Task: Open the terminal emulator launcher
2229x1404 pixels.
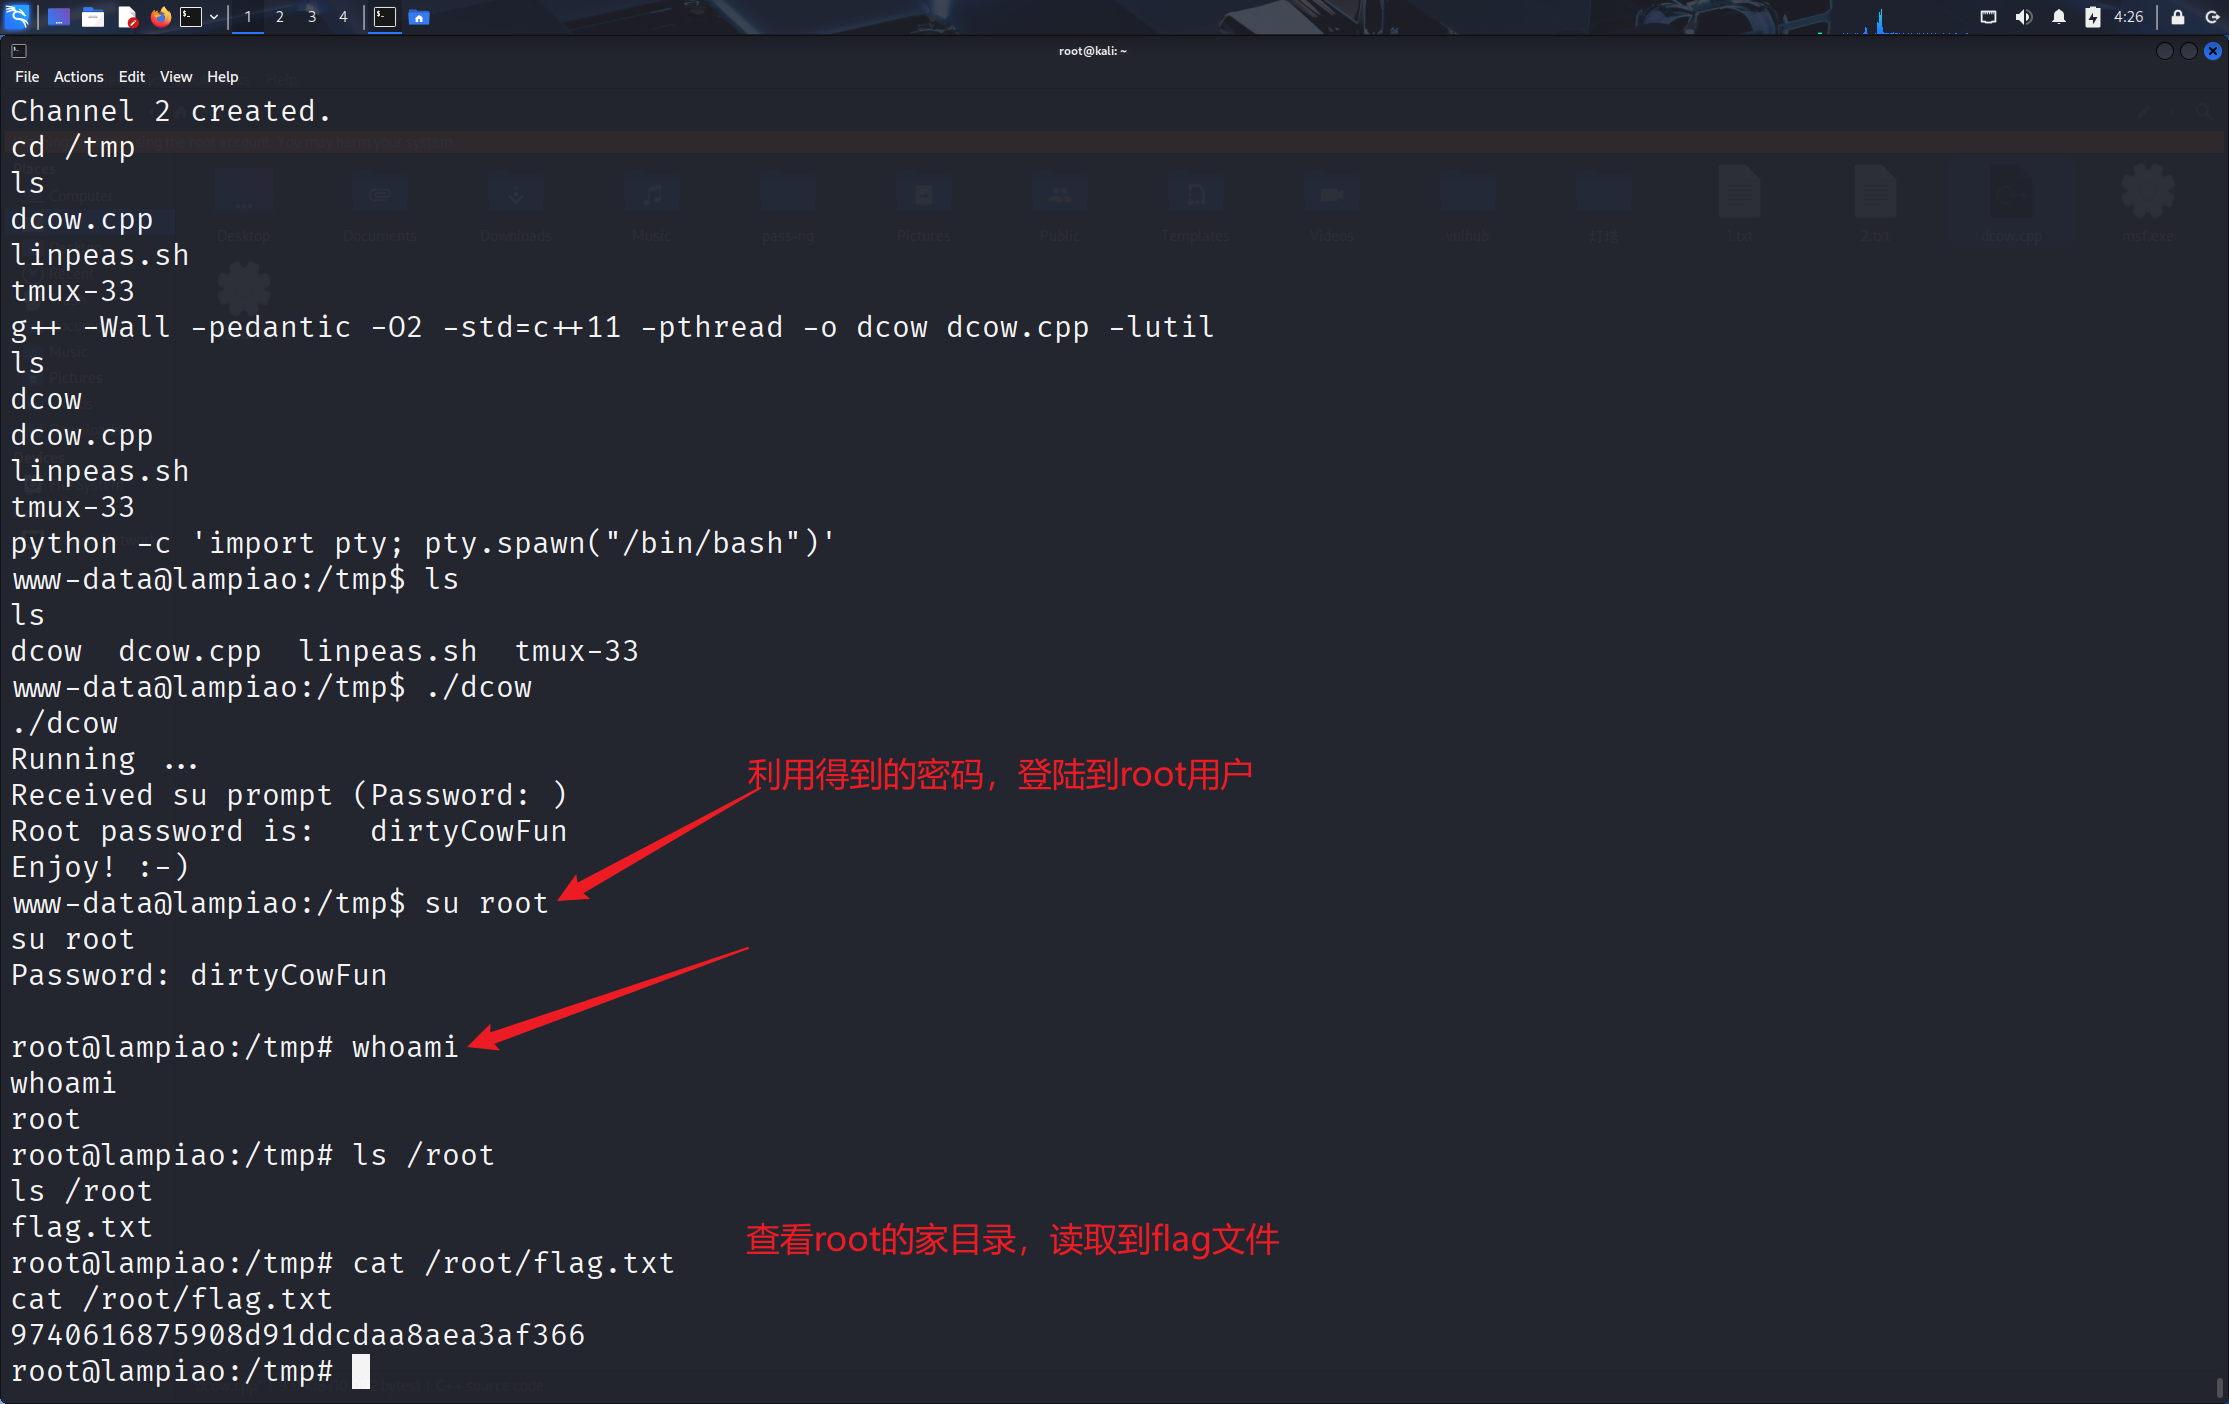Action: pyautogui.click(x=190, y=17)
